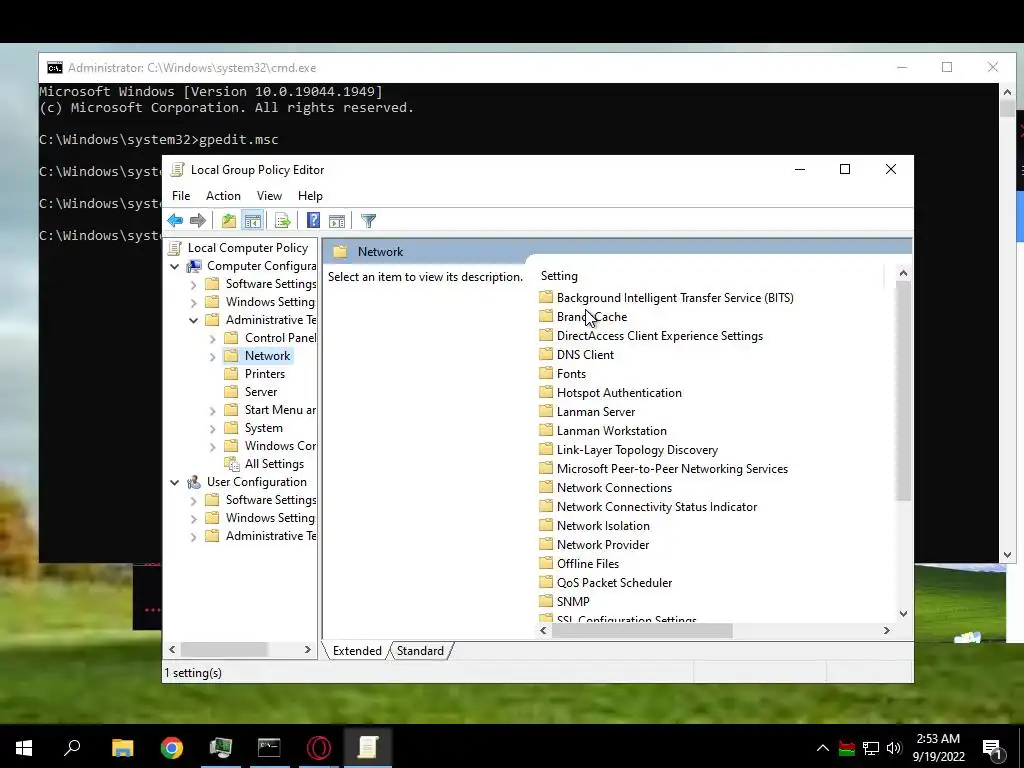Open the Filter Options funnel icon

coord(368,221)
